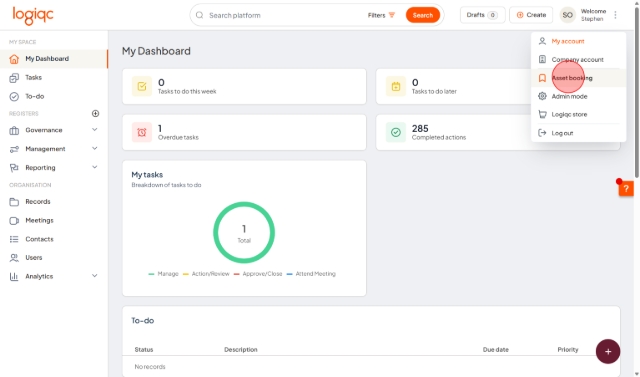640x377 pixels.
Task: Click the orange Search button
Action: (422, 15)
